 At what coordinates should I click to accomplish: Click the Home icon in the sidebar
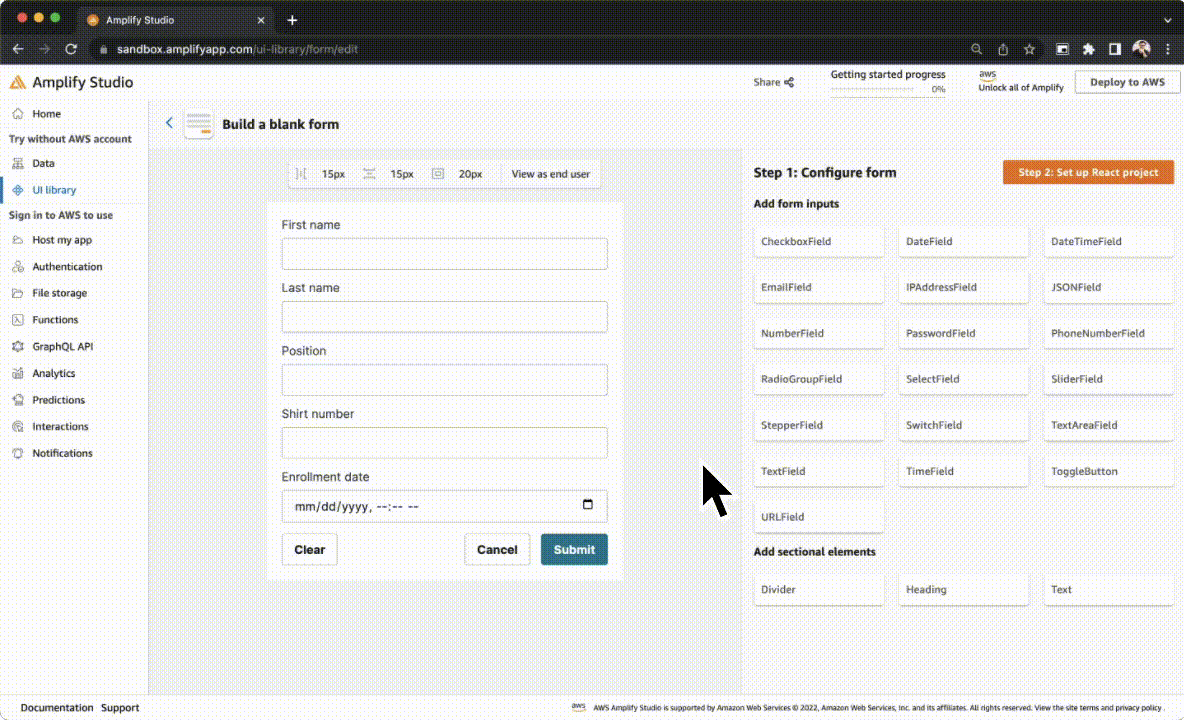17,114
